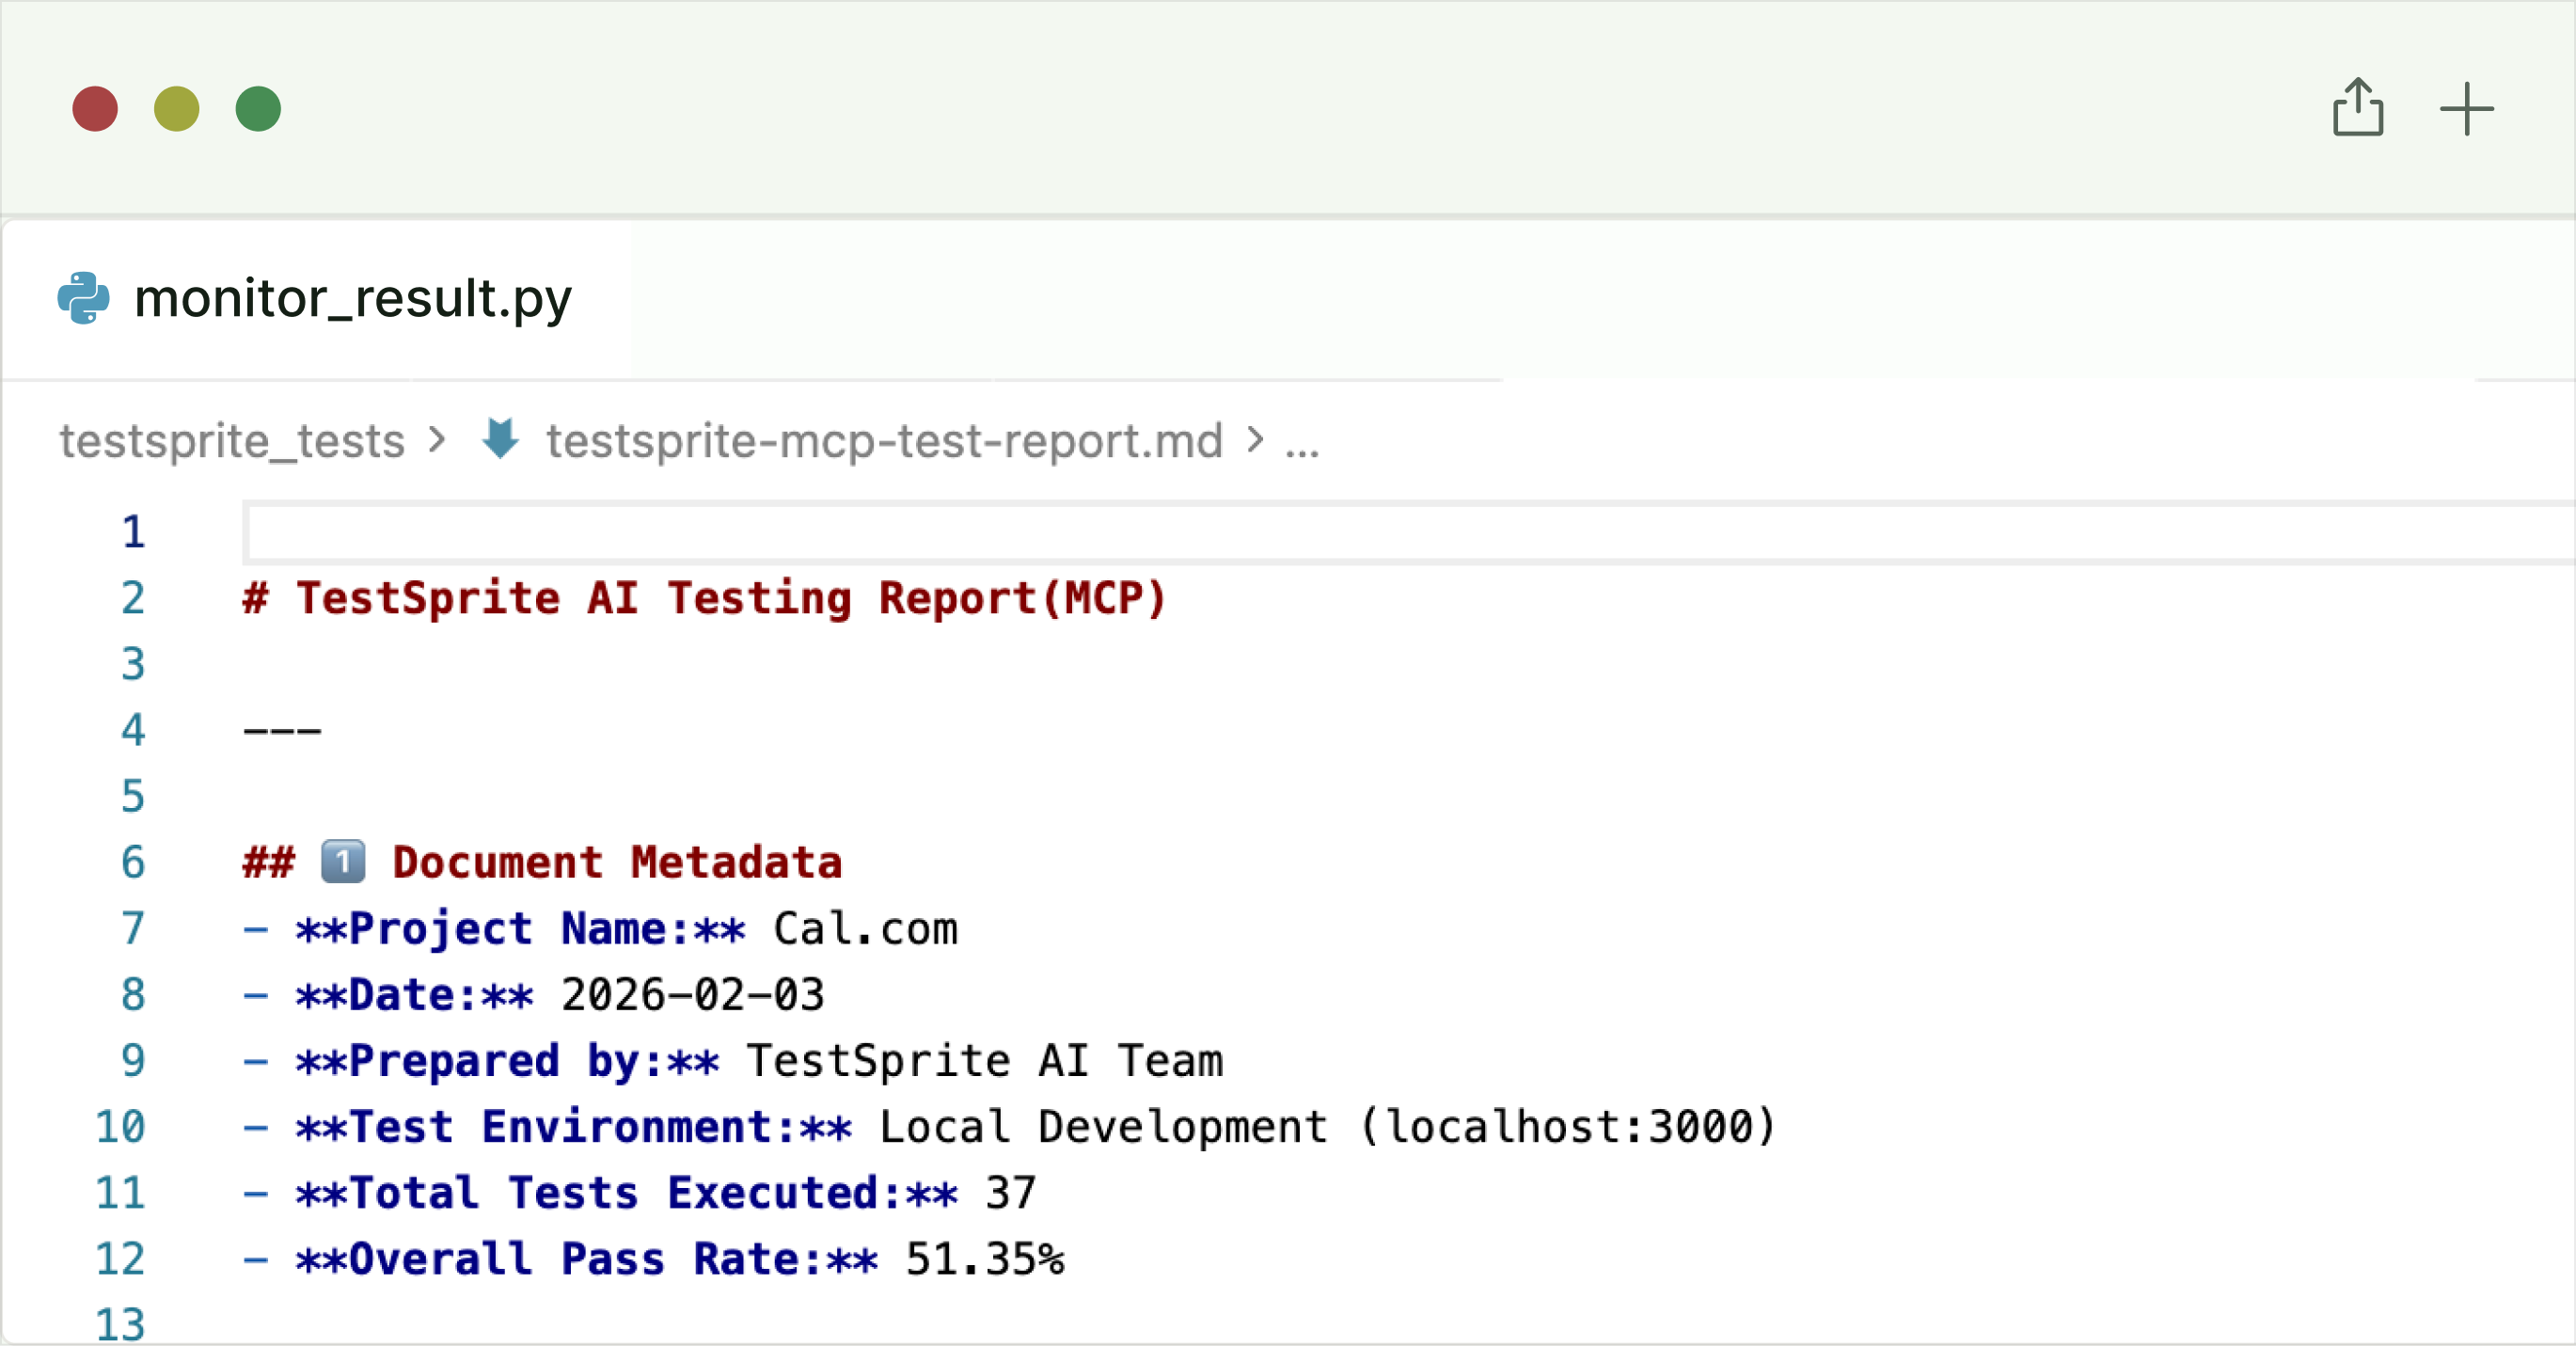This screenshot has height=1346, width=2576.
Task: Click the yellow minimize window button
Action: tap(176, 108)
